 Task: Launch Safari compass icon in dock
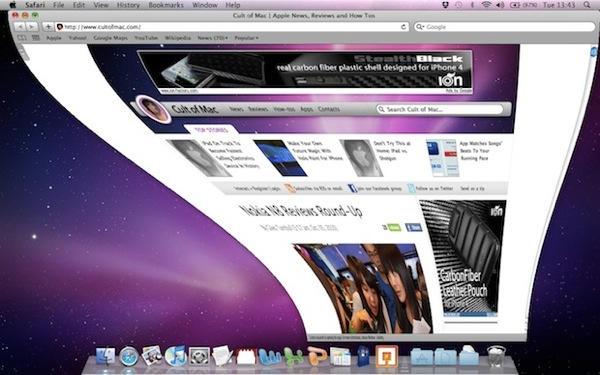129,357
